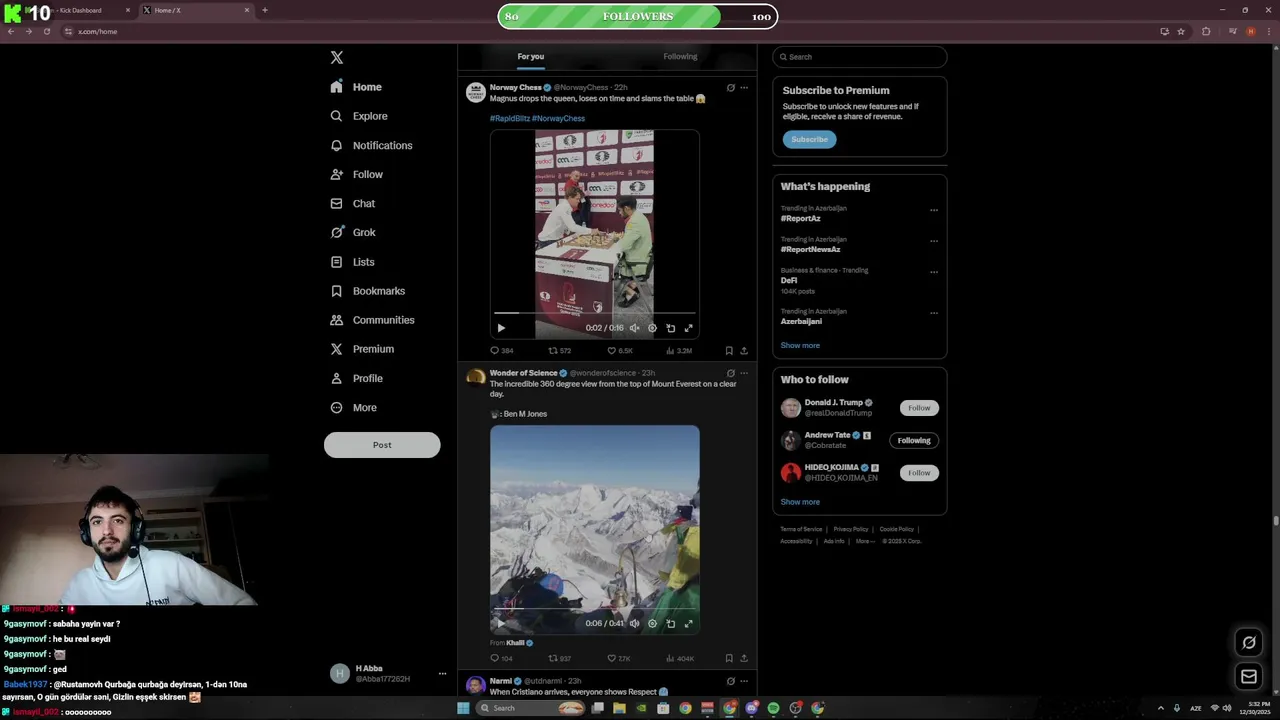Open options for the Azerbaijani trend
Viewport: 1280px width, 720px height.
click(934, 313)
